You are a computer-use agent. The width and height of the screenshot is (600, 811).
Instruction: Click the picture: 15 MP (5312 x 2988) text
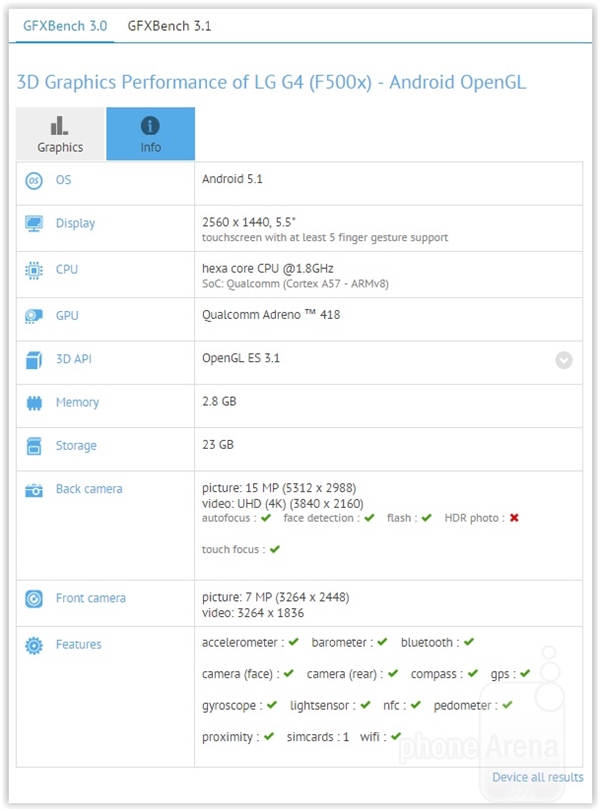279,488
